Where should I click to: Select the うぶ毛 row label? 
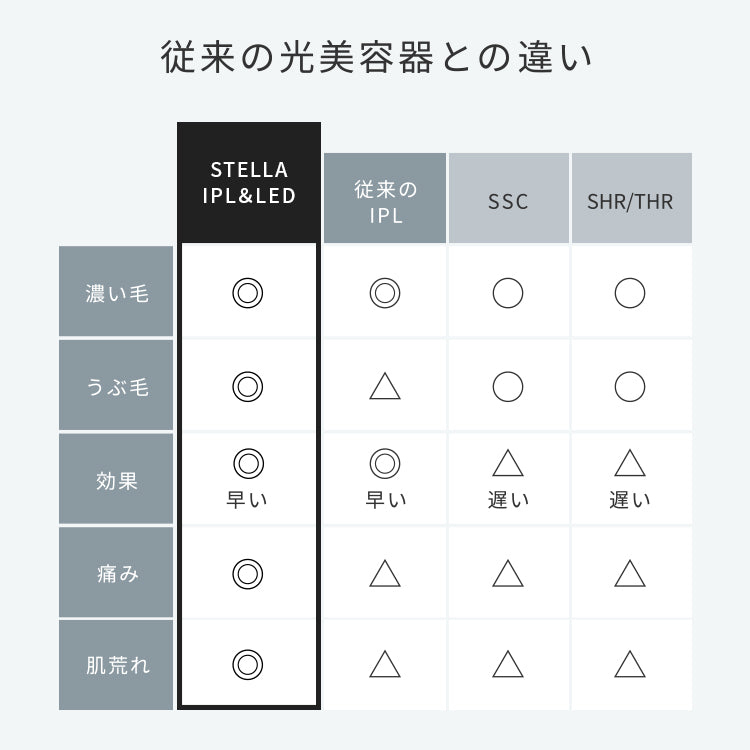(x=116, y=386)
